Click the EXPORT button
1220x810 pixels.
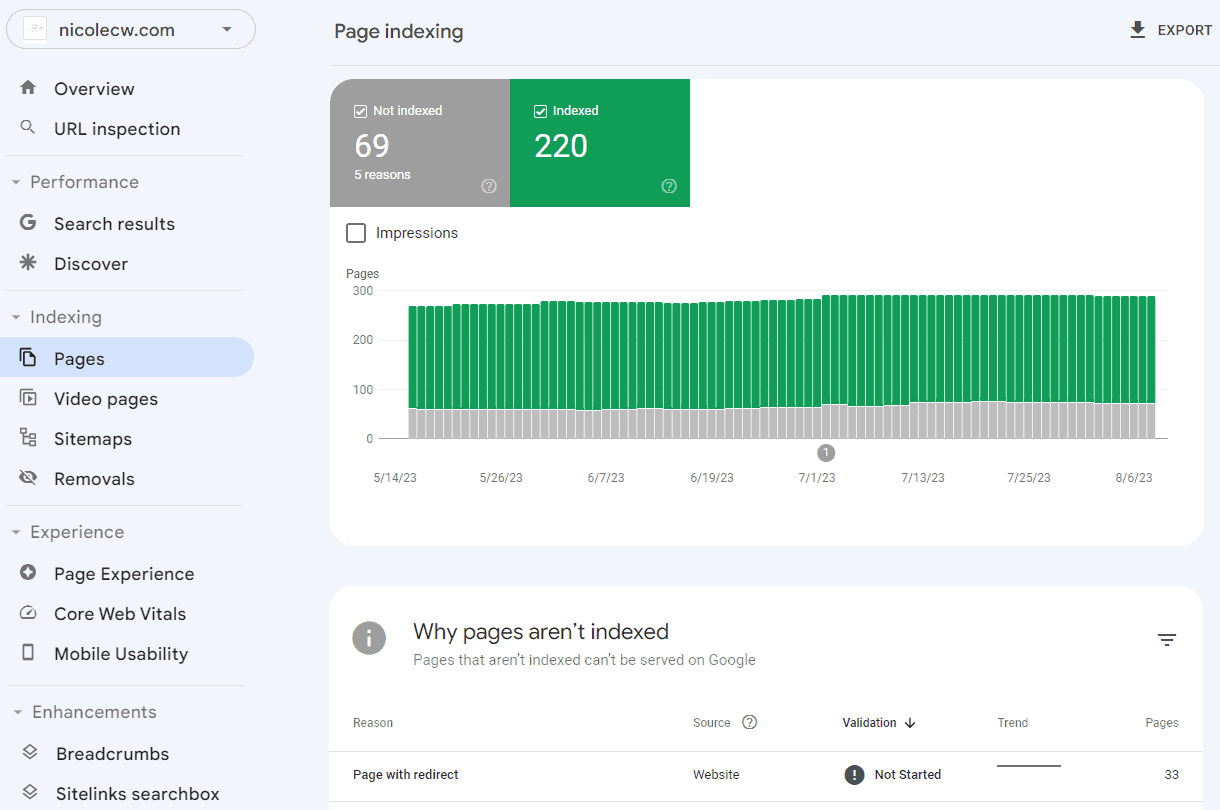coord(1170,30)
